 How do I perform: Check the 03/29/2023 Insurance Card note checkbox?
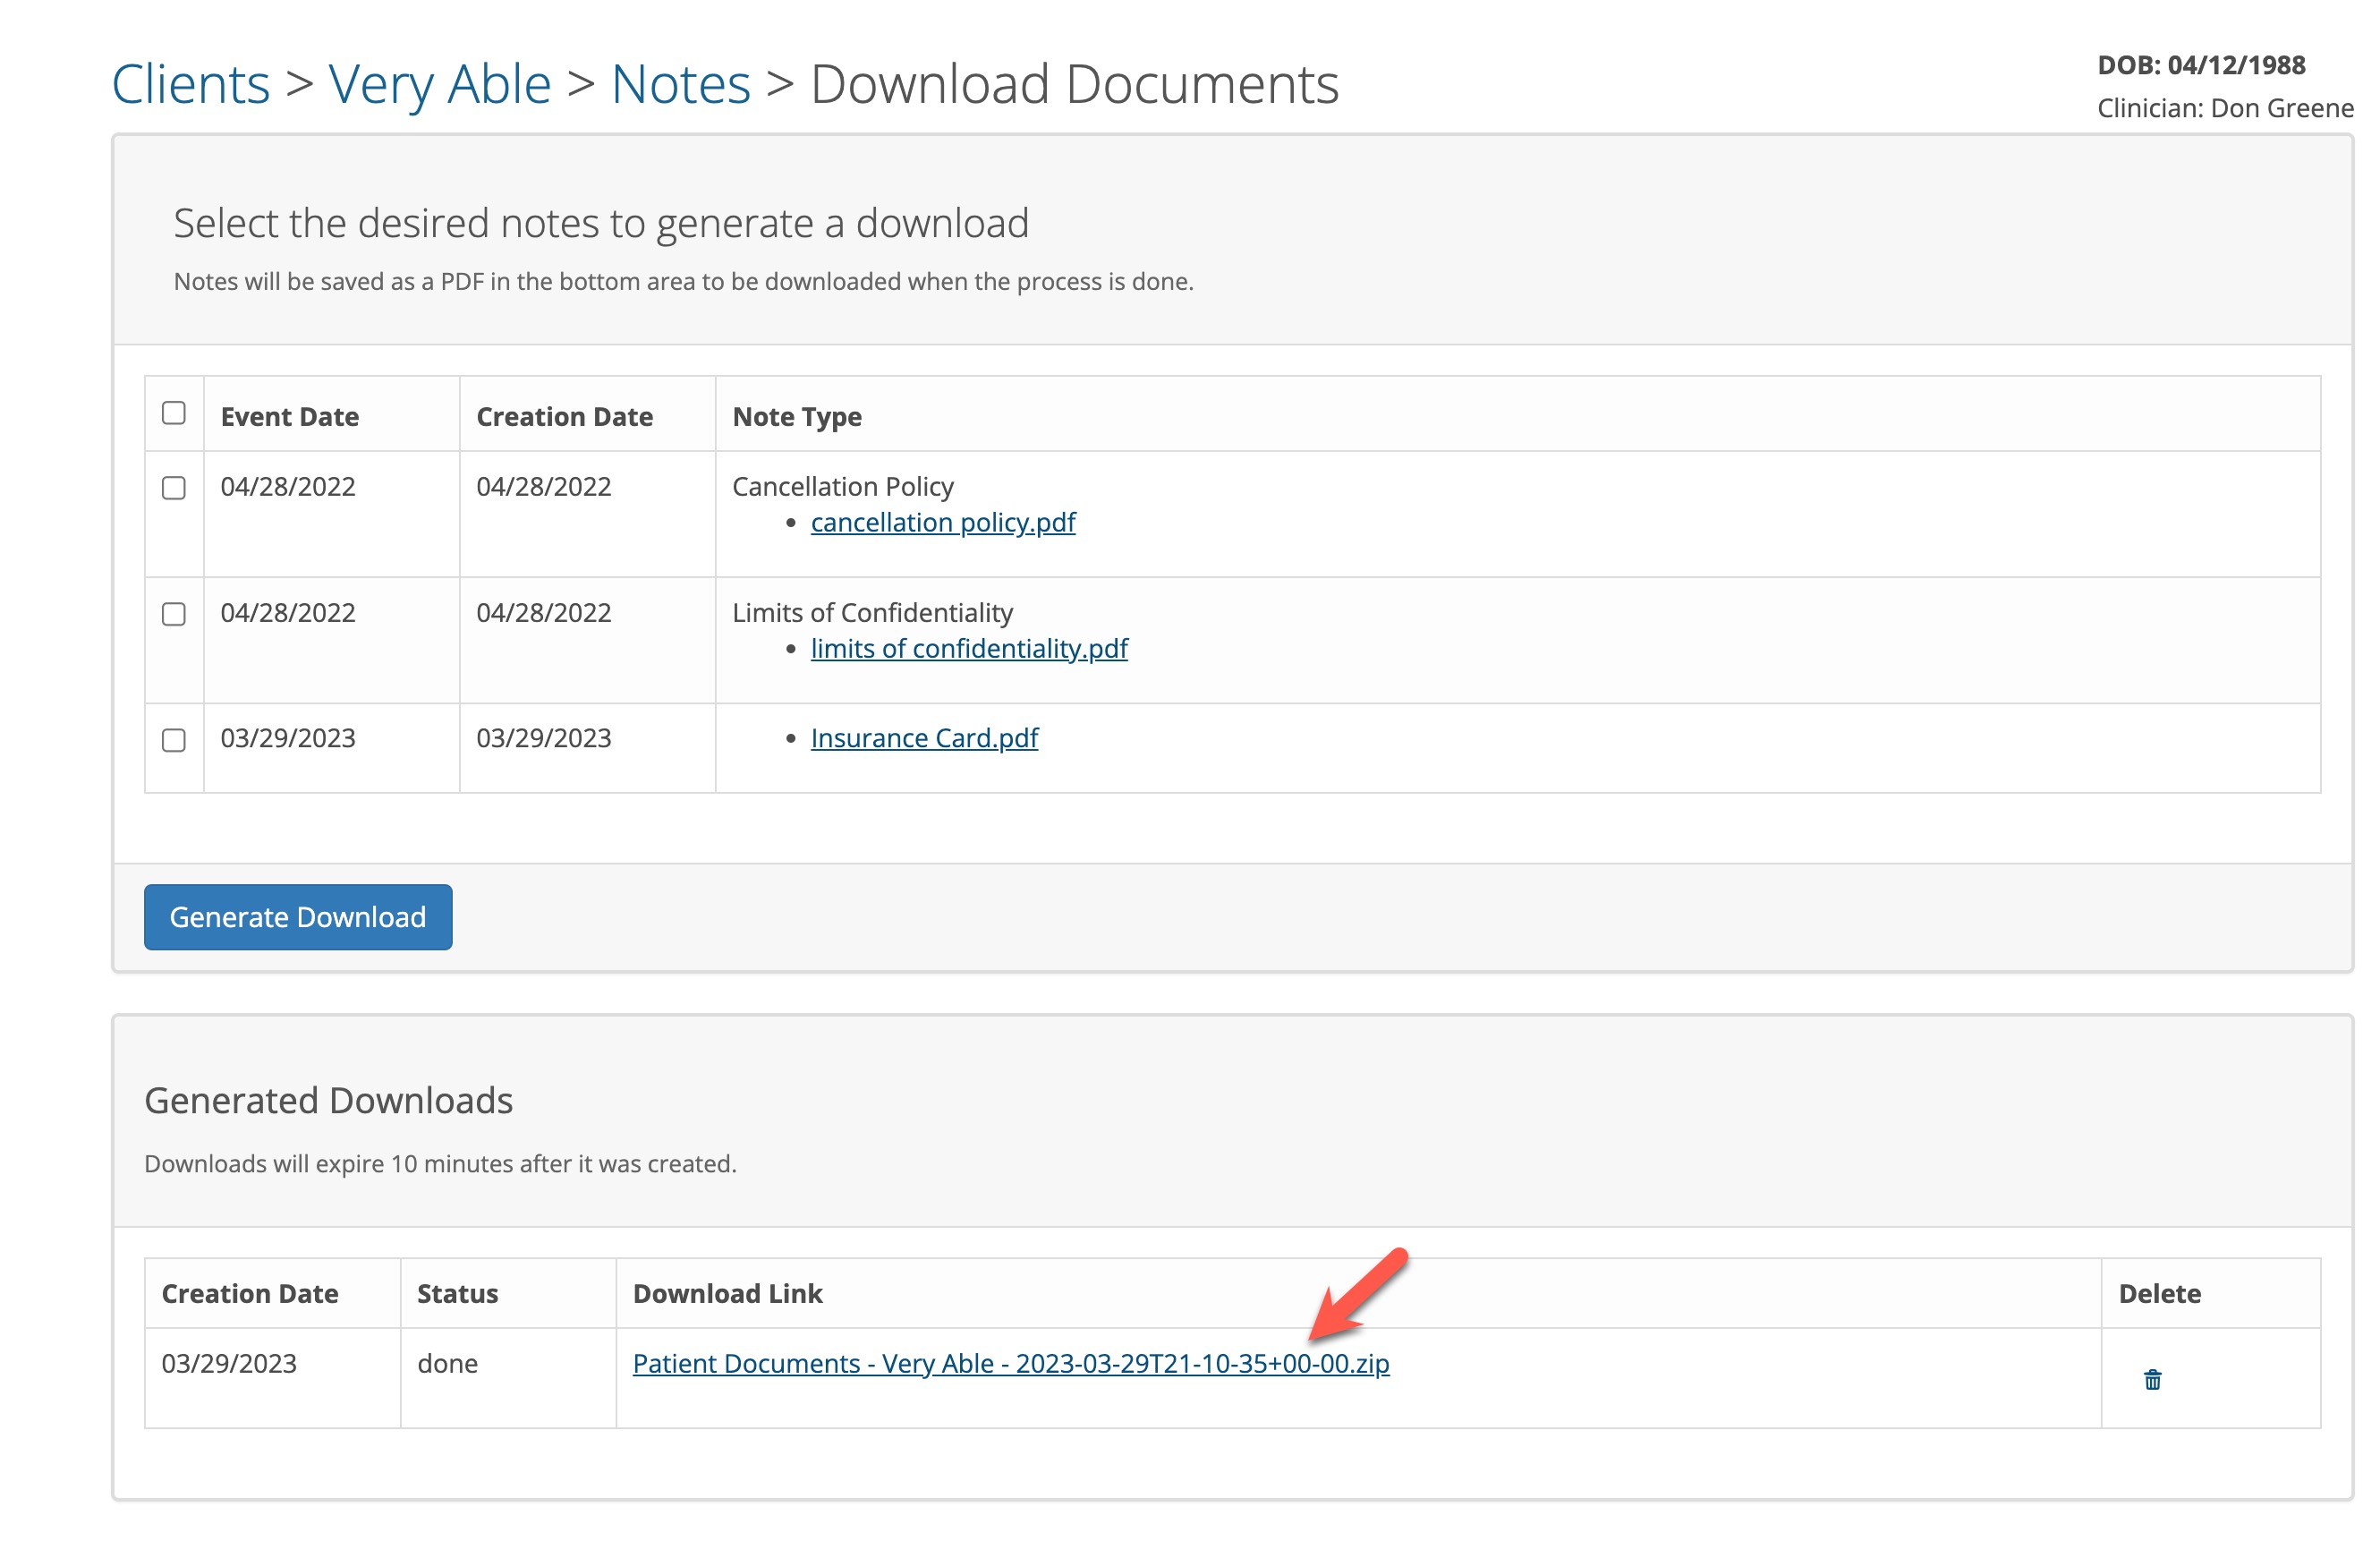tap(173, 741)
